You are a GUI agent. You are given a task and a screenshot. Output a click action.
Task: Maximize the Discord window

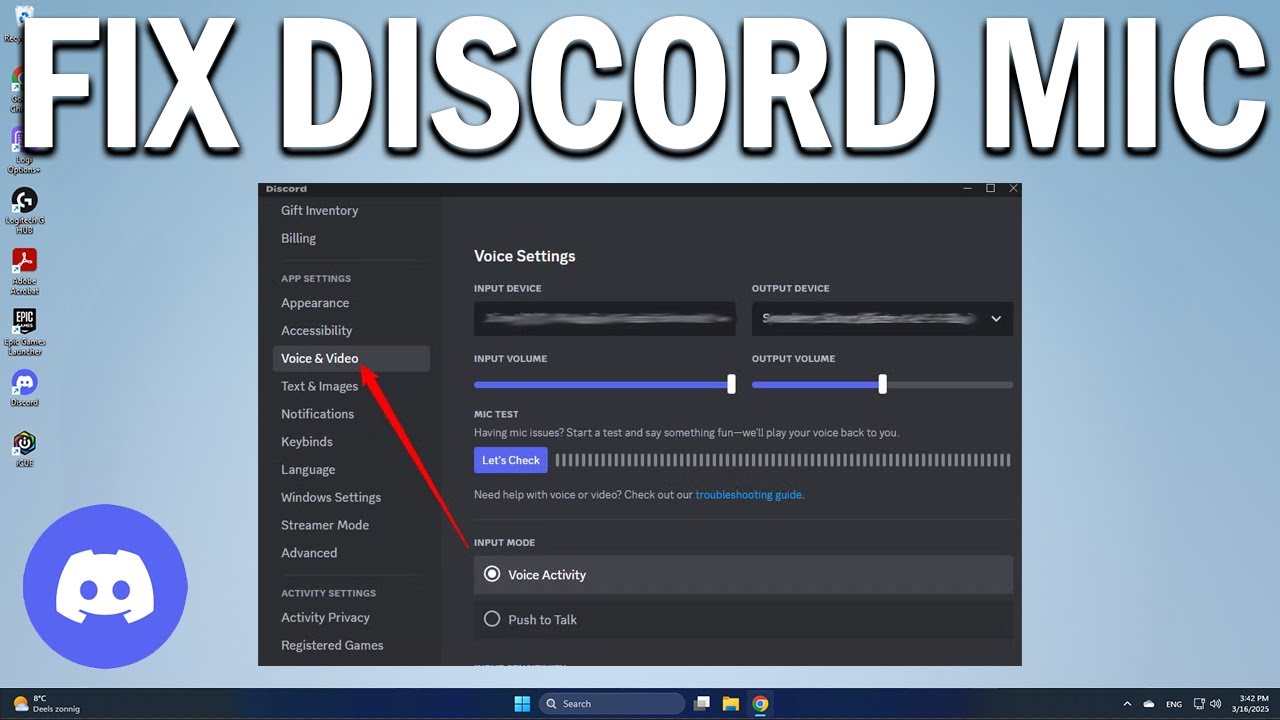990,188
